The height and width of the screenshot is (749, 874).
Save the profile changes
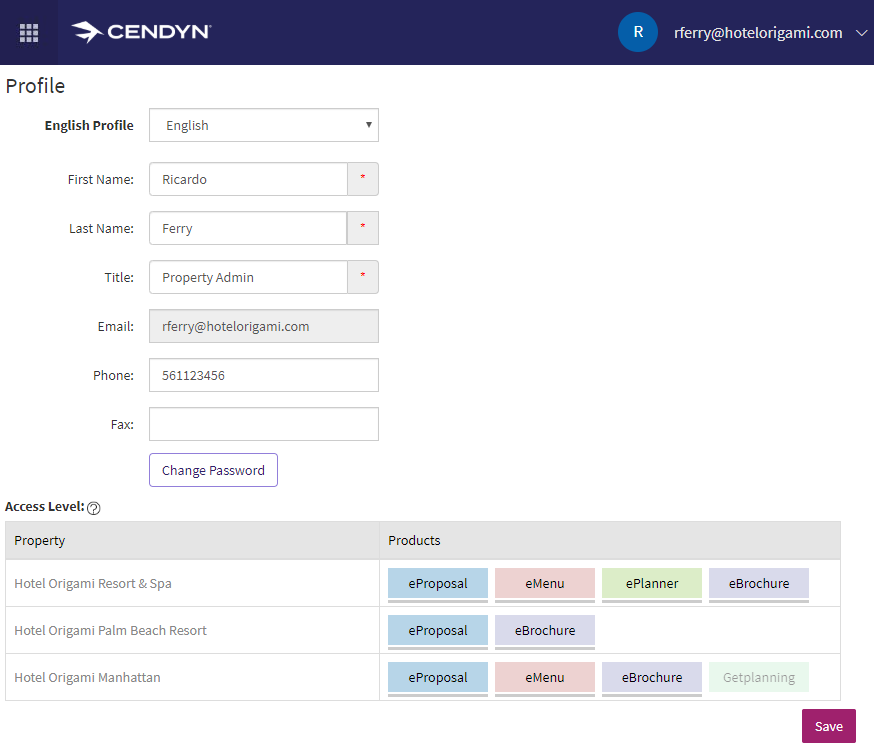(x=829, y=726)
